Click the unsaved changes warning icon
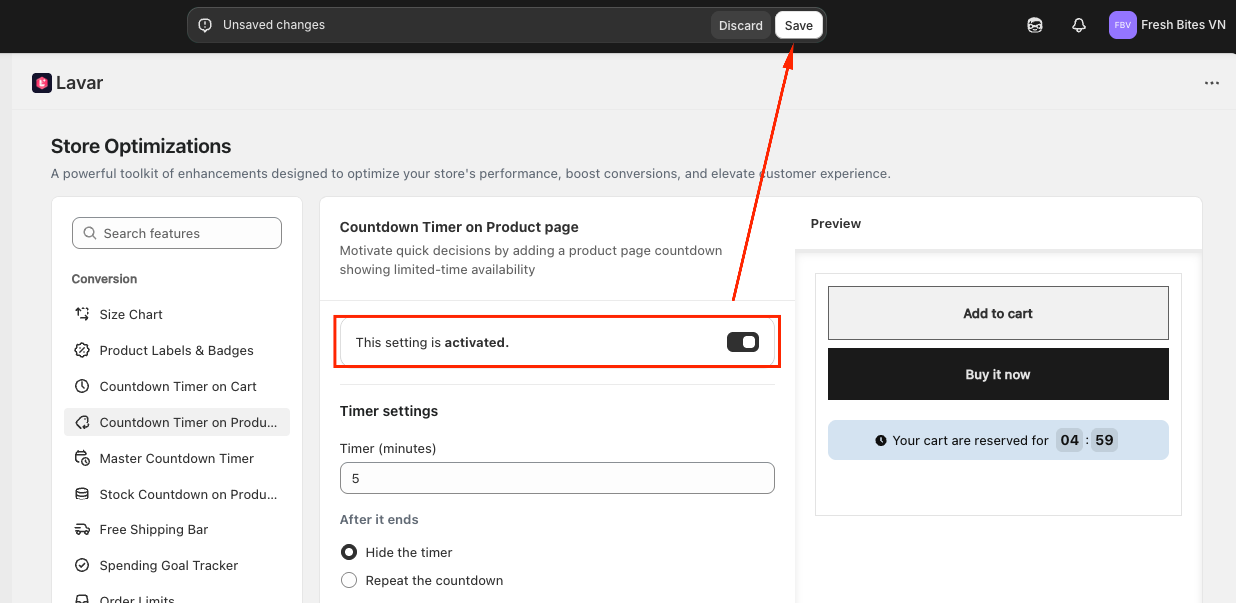Image resolution: width=1236 pixels, height=603 pixels. click(205, 25)
